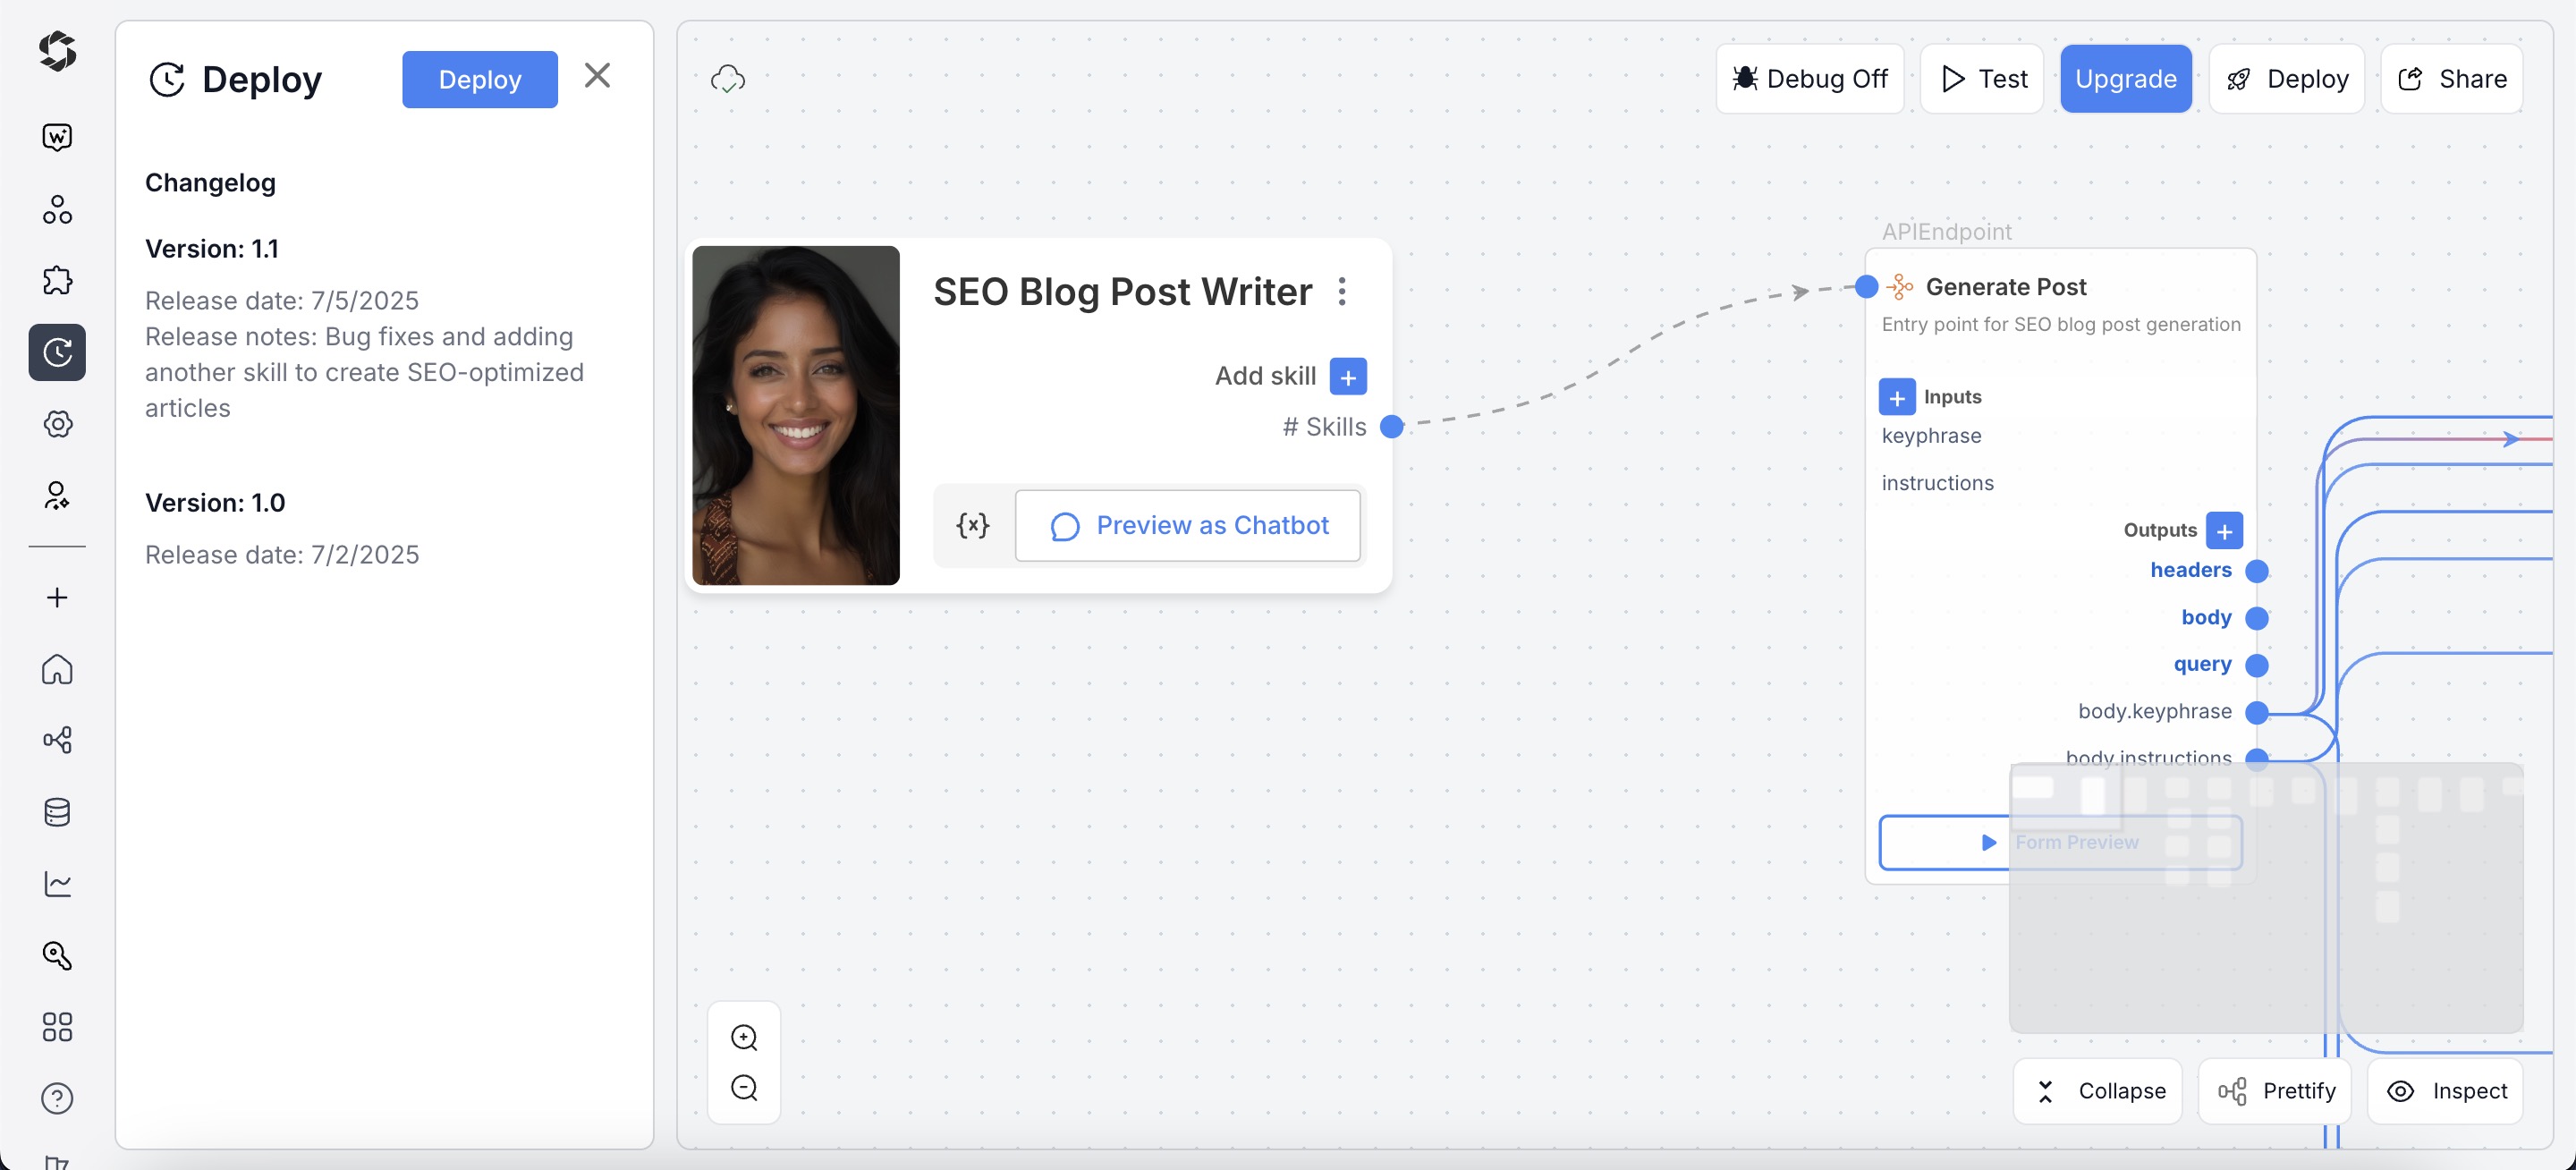The height and width of the screenshot is (1170, 2576).
Task: View analytics via the chart icon
Action: click(x=57, y=884)
